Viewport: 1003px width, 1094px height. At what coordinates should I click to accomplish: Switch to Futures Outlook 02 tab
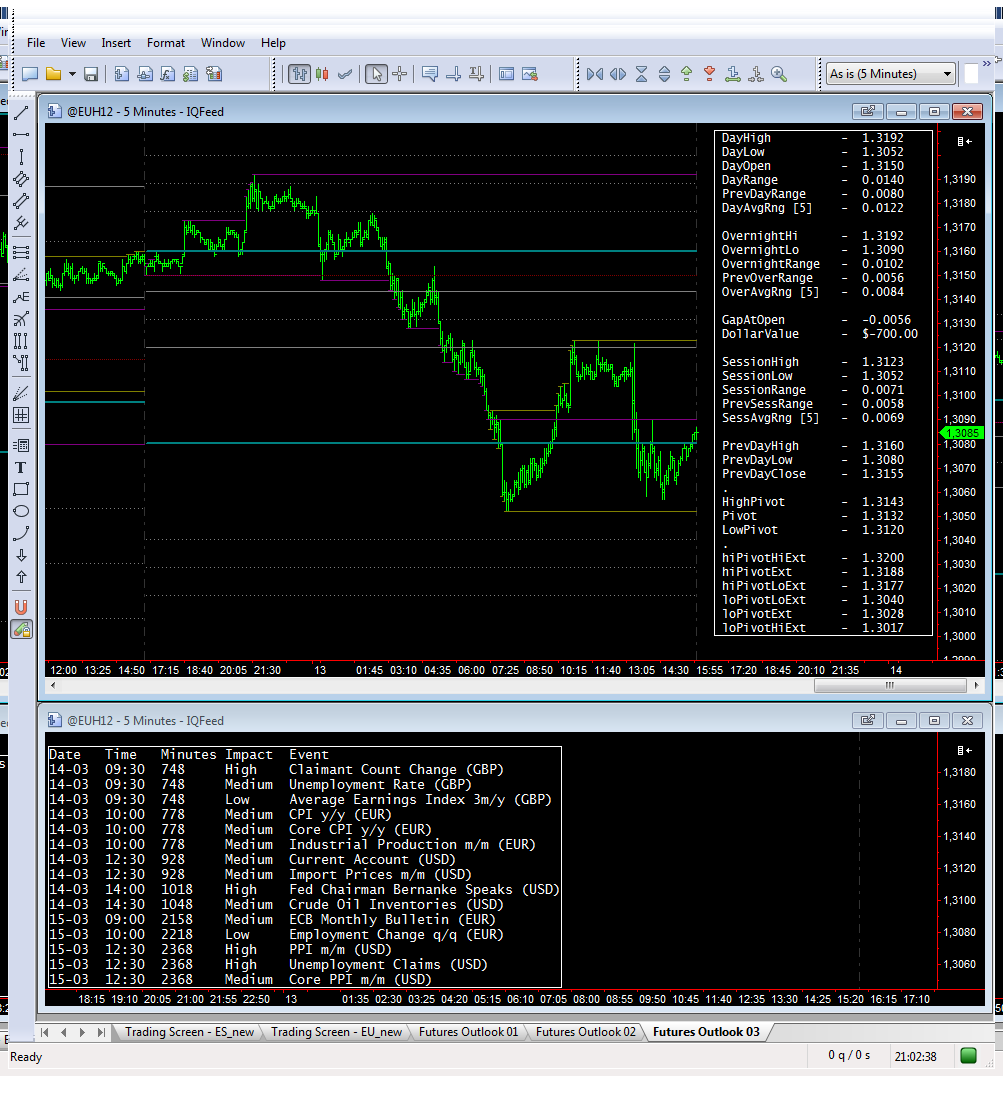click(x=586, y=1031)
